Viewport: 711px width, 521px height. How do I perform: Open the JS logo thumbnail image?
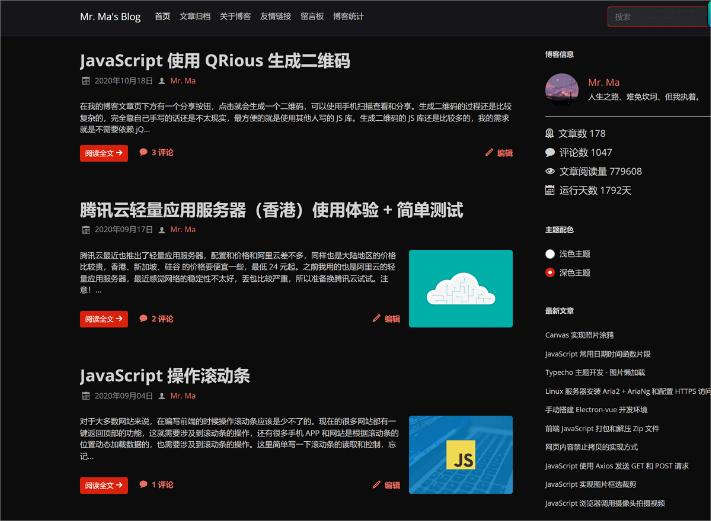pos(460,455)
